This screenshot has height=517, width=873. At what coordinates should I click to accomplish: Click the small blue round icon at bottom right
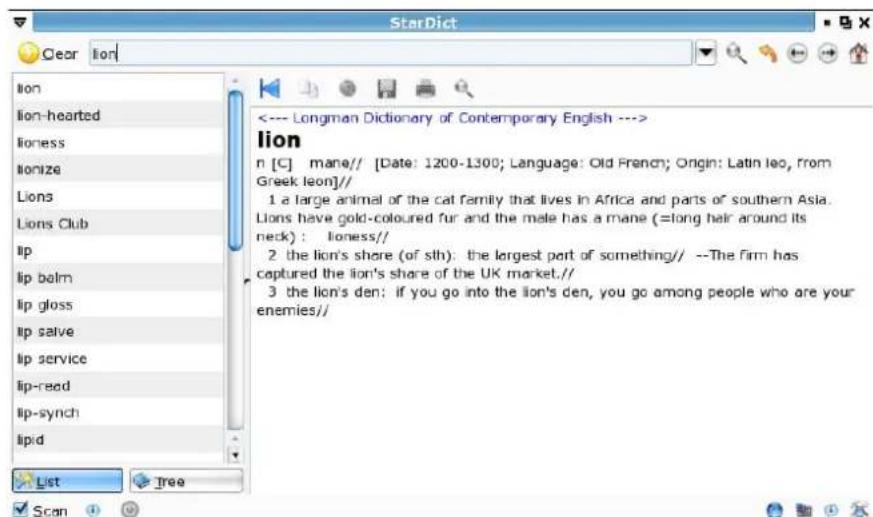(831, 510)
